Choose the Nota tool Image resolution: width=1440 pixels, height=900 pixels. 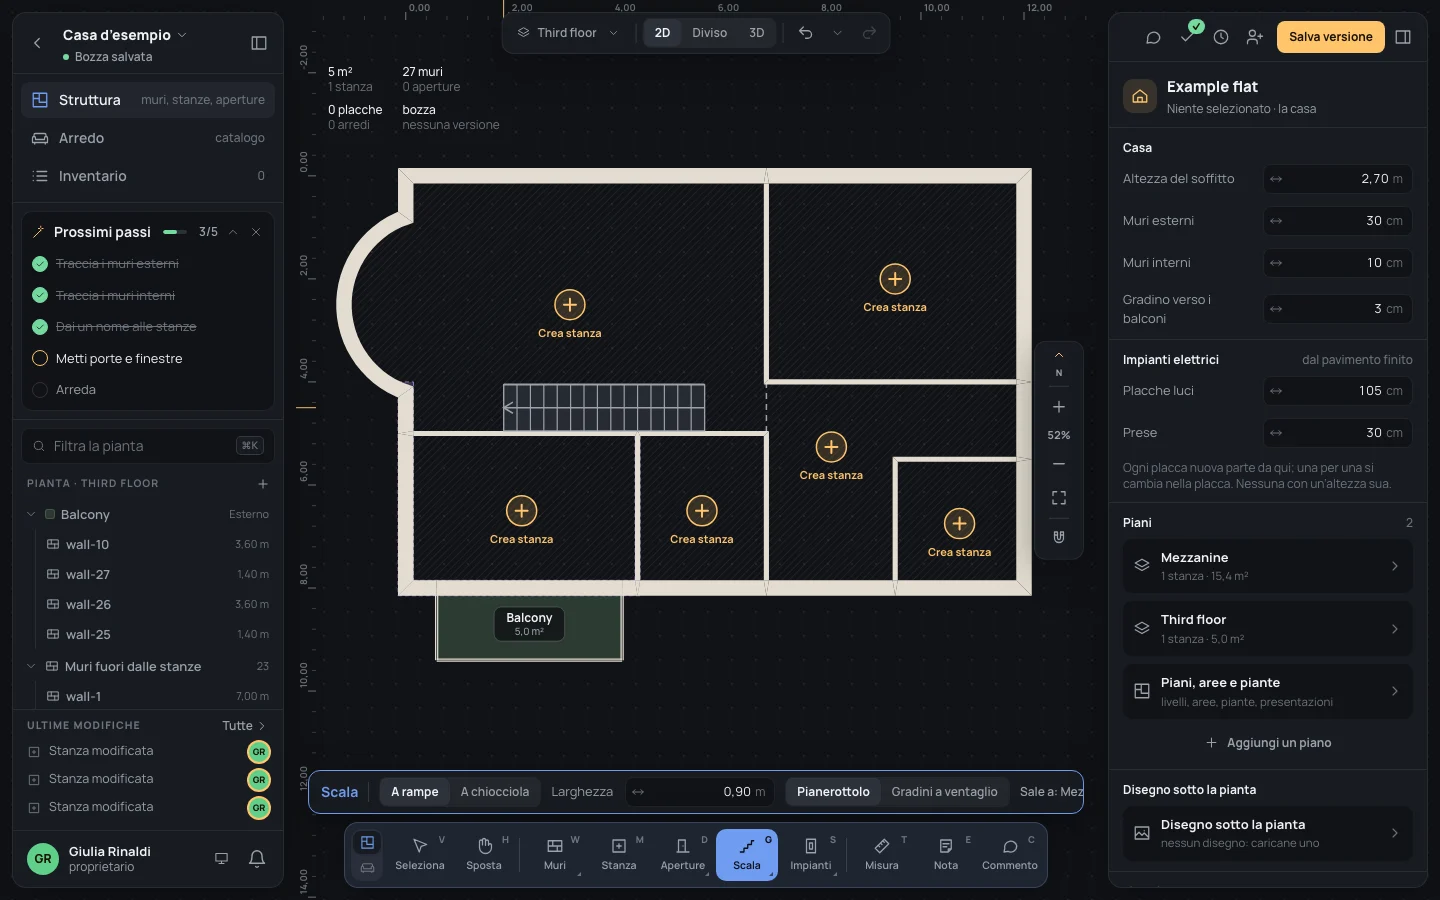click(x=946, y=854)
